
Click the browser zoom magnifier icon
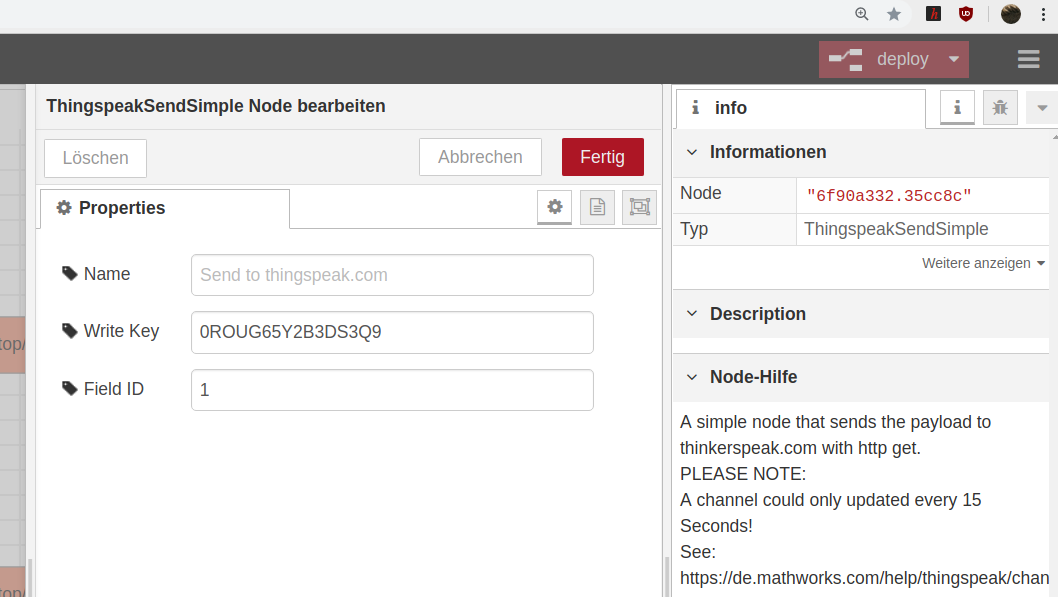(x=861, y=14)
